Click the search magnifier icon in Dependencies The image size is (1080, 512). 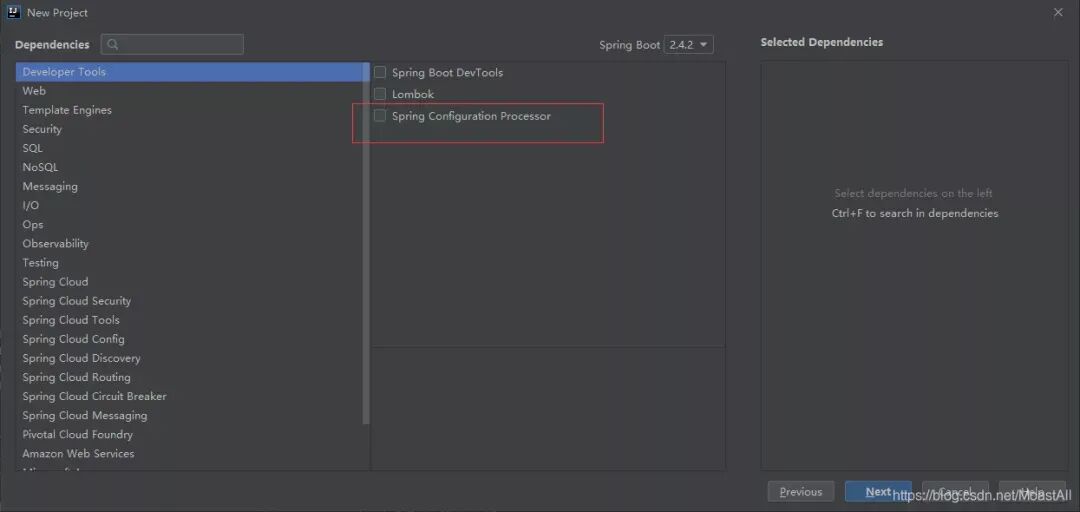click(114, 44)
